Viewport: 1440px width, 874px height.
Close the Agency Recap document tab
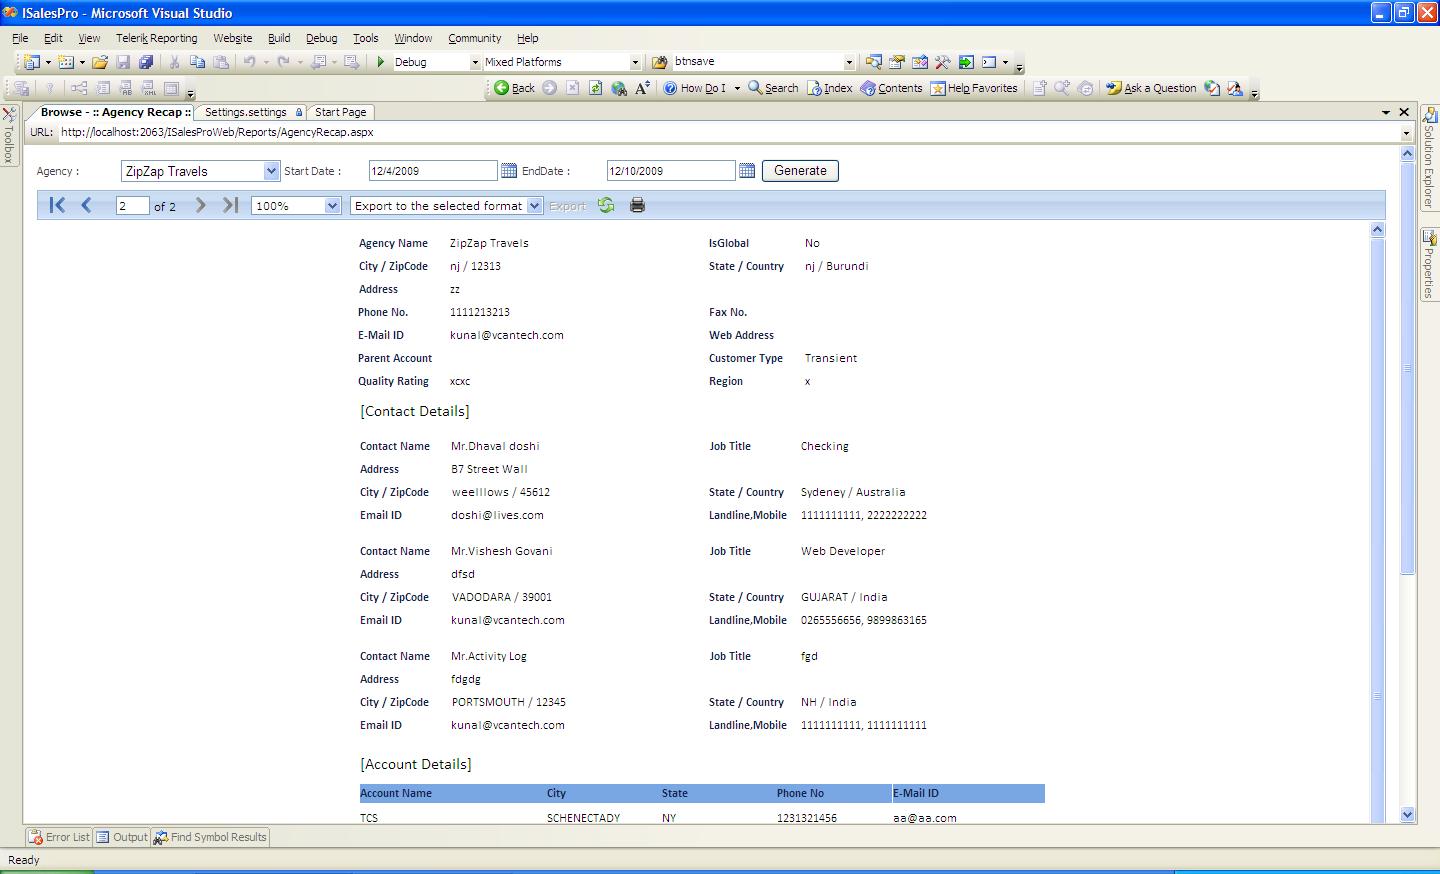pos(1404,112)
